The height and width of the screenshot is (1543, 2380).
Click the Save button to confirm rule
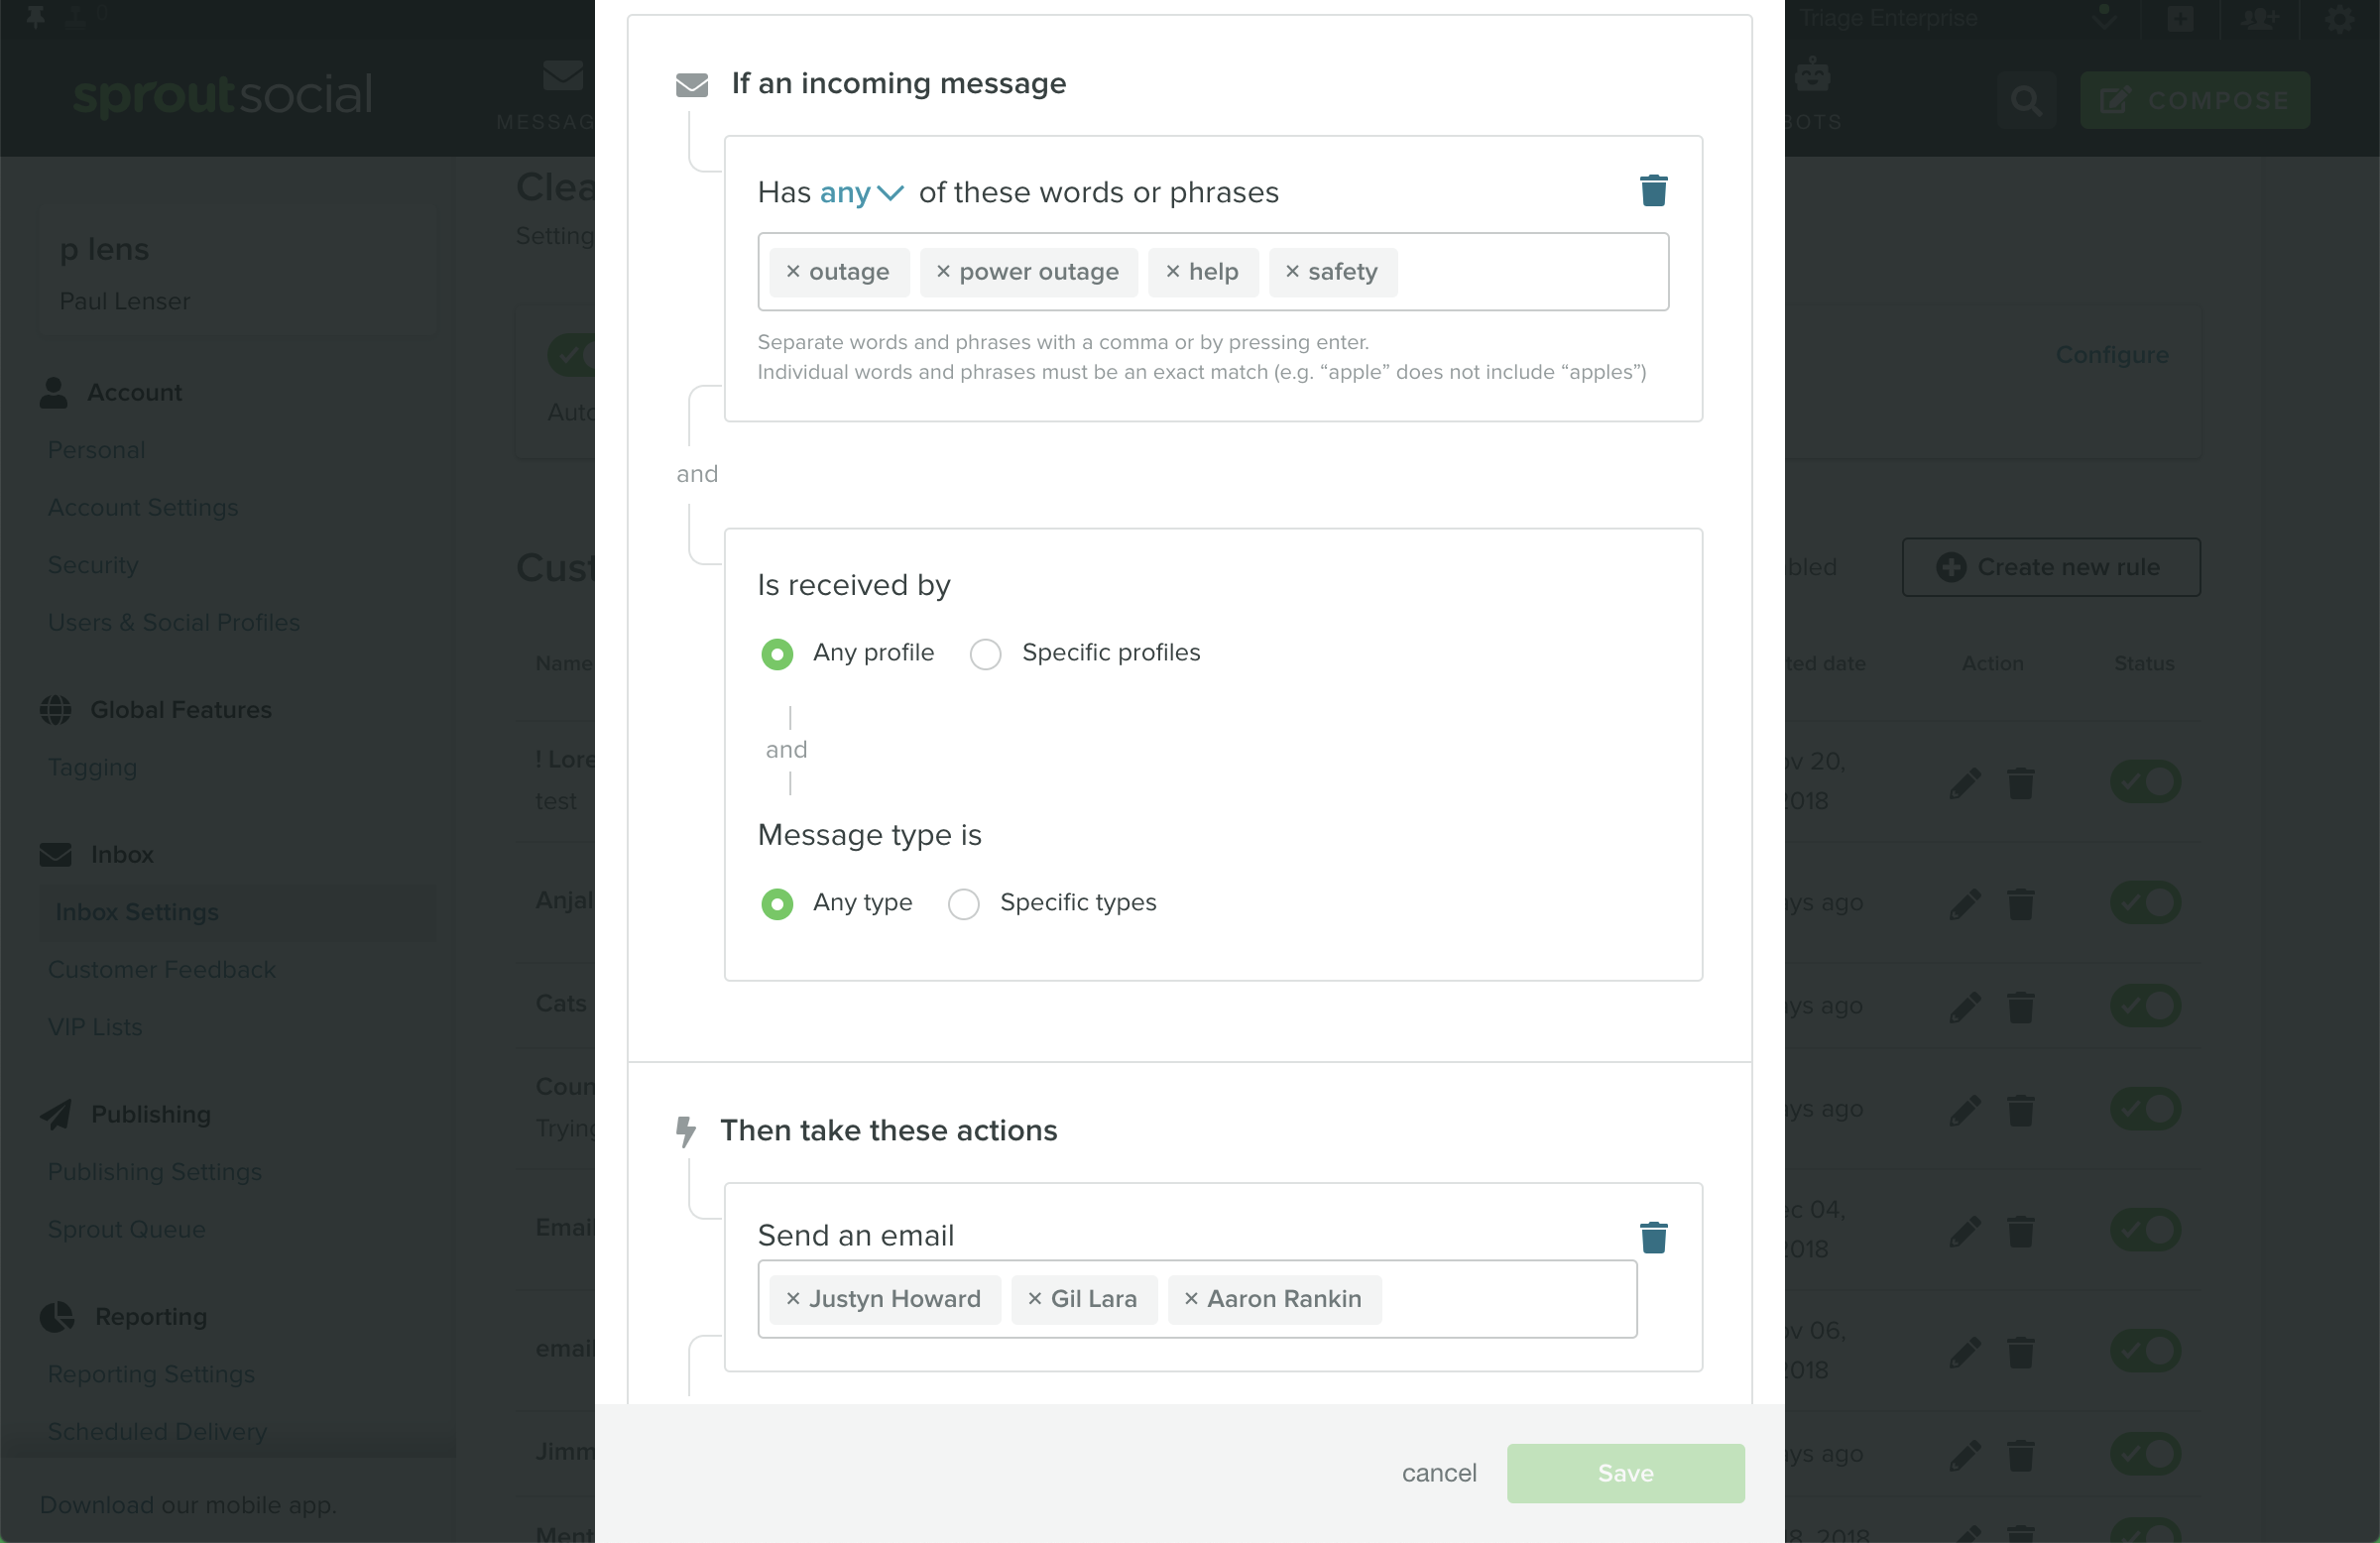pyautogui.click(x=1623, y=1474)
